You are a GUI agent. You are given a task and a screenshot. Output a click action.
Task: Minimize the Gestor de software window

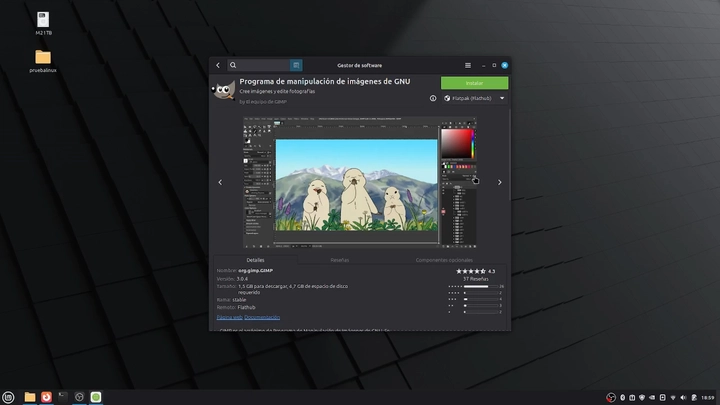(x=484, y=66)
